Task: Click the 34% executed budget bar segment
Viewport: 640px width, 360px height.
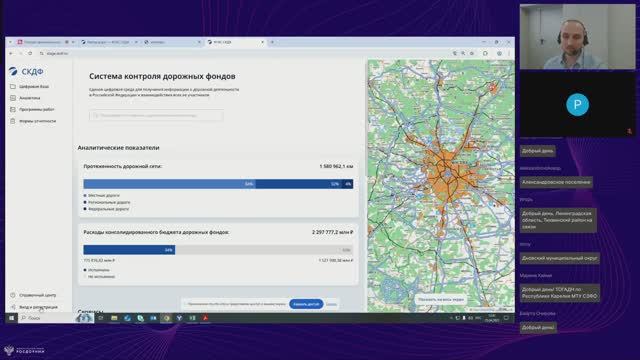Action: (129, 250)
